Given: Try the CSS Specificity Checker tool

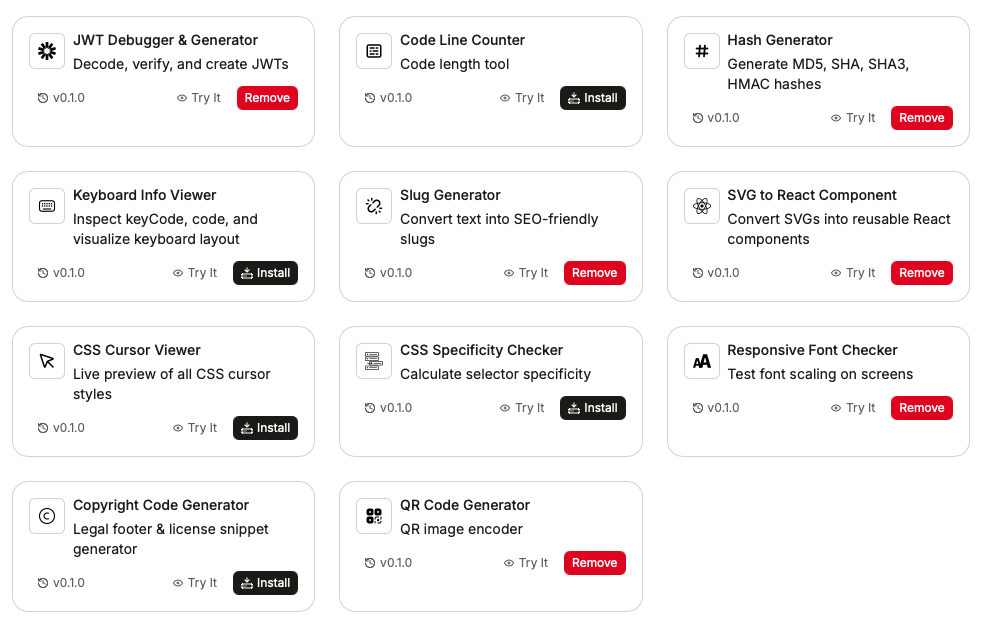Looking at the screenshot, I should [522, 408].
